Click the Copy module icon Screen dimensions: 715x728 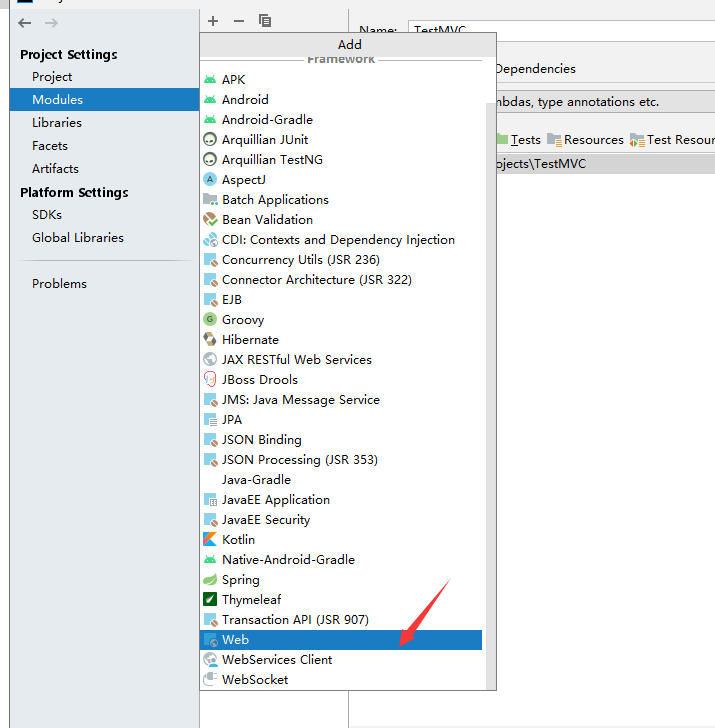[x=265, y=21]
